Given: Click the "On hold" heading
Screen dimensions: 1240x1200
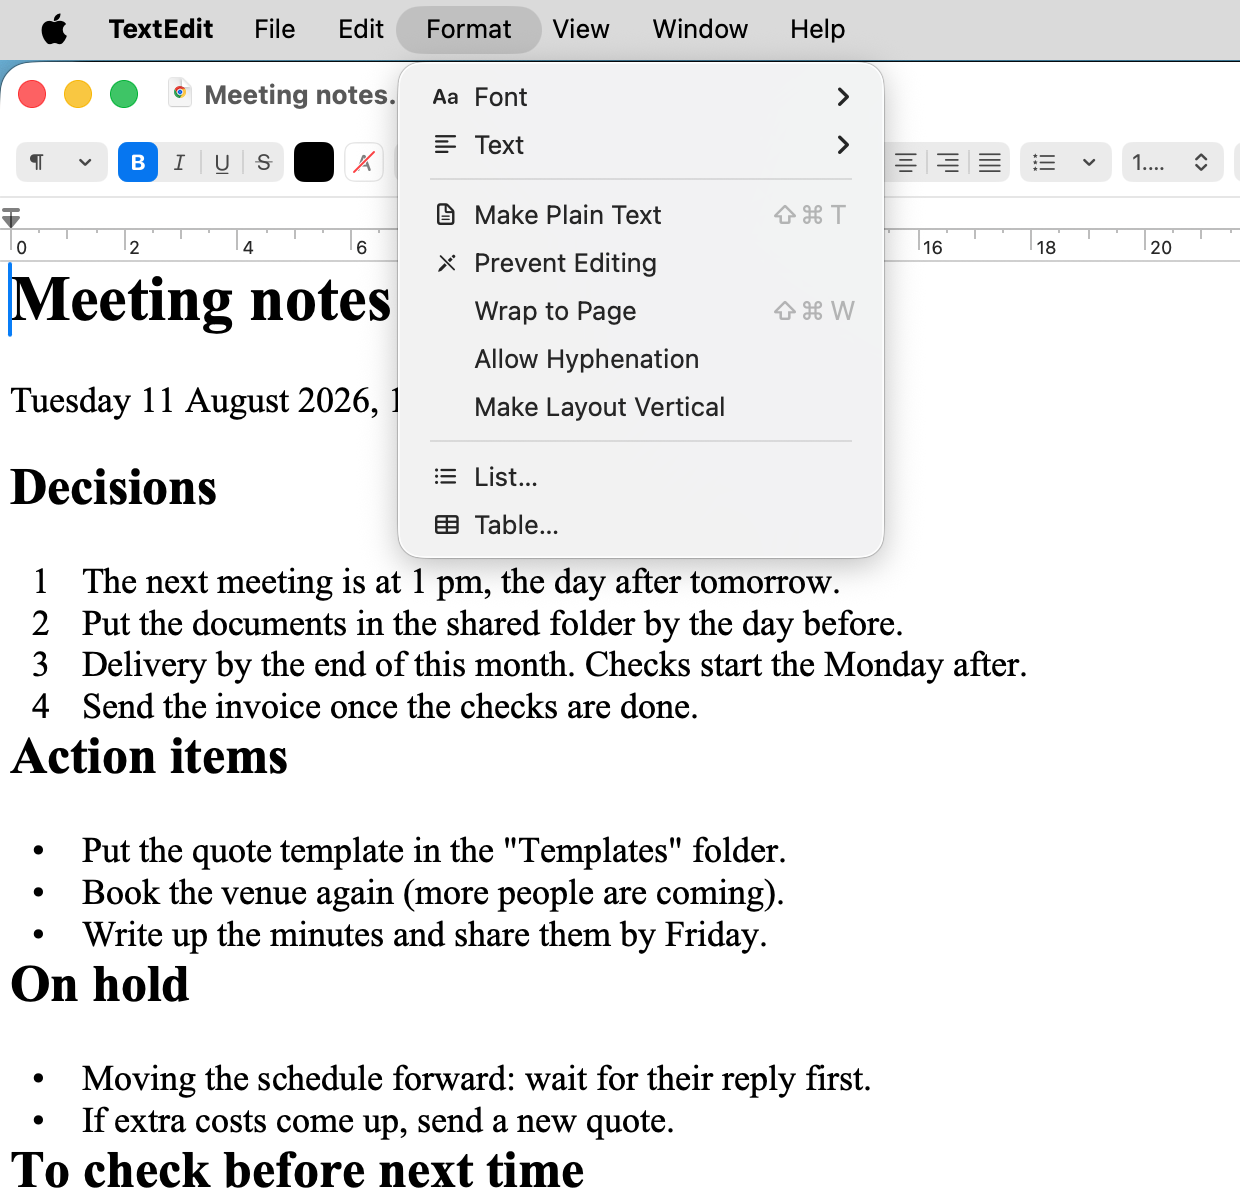Looking at the screenshot, I should point(100,985).
